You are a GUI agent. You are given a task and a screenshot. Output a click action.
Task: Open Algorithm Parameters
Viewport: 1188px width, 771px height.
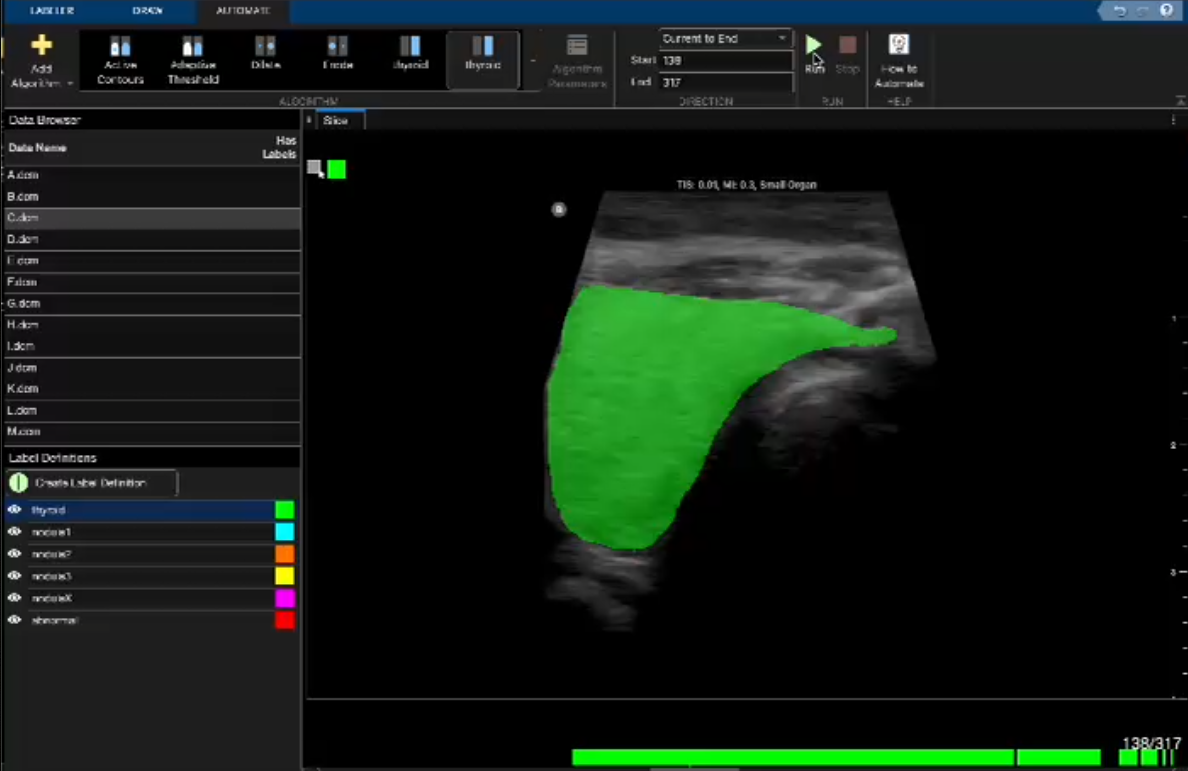pos(576,58)
